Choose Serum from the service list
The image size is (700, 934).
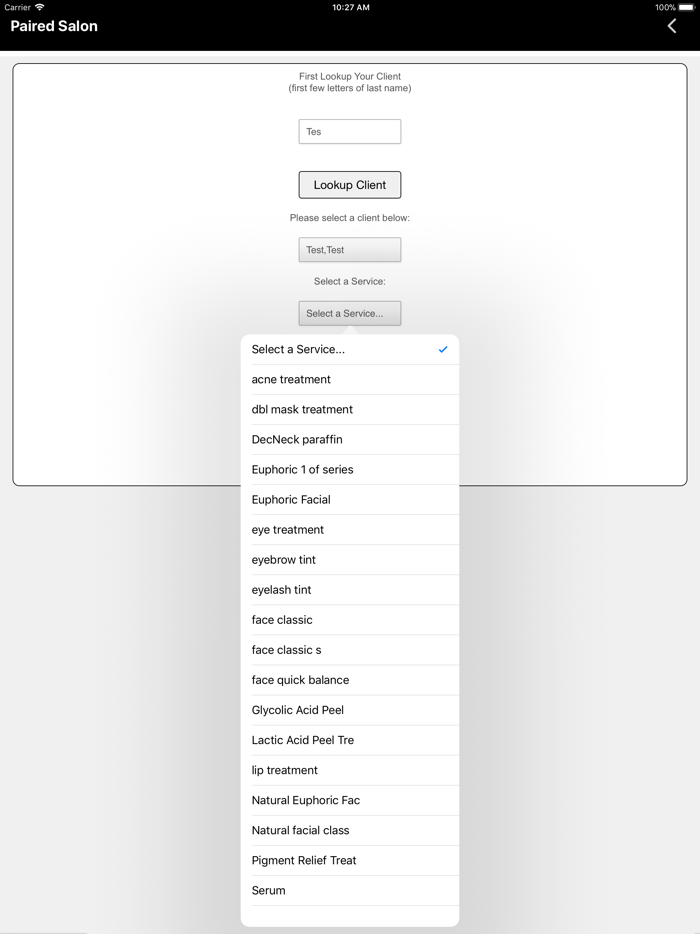click(349, 890)
